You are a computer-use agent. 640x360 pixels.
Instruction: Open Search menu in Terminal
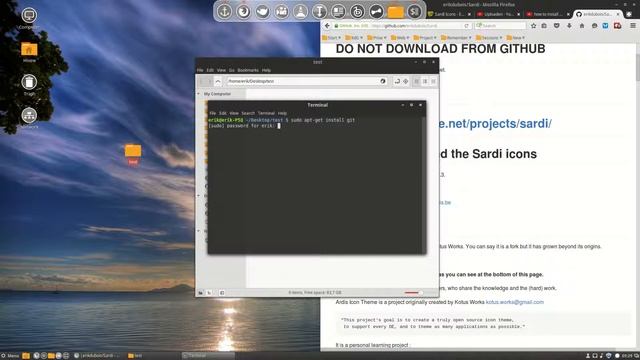click(x=248, y=113)
